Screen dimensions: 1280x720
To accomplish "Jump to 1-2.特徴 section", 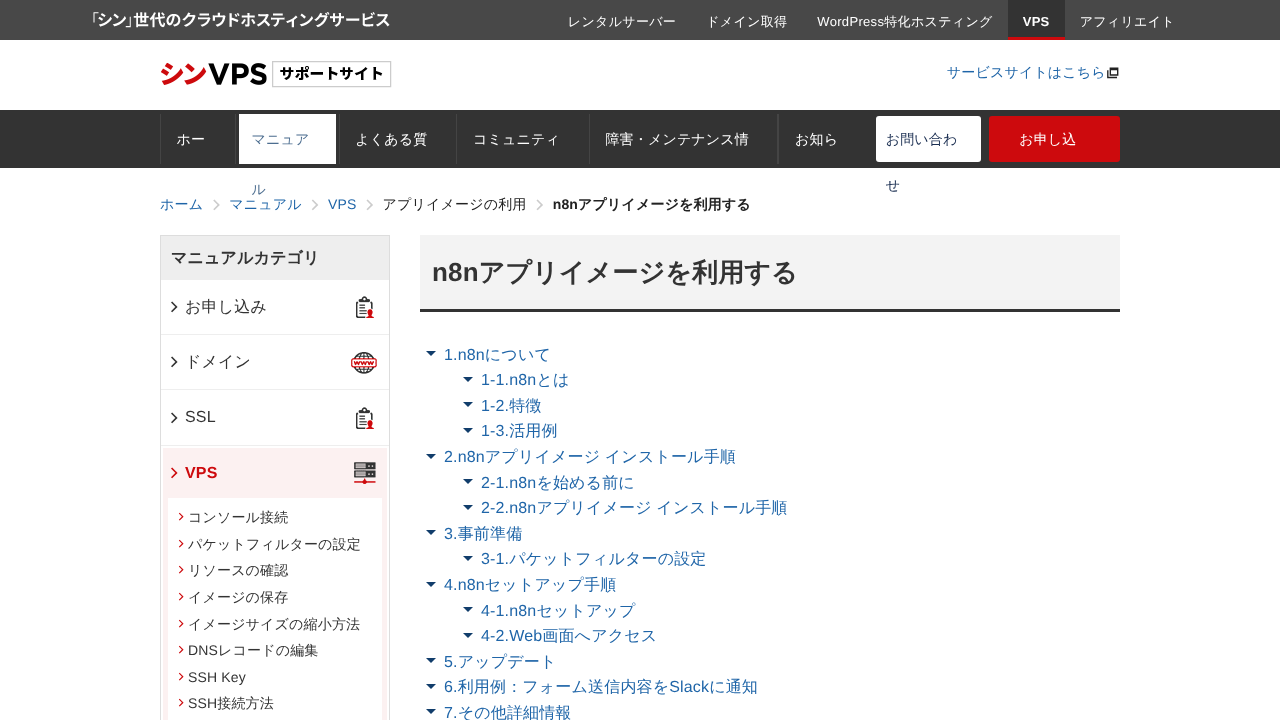I will click(x=511, y=405).
